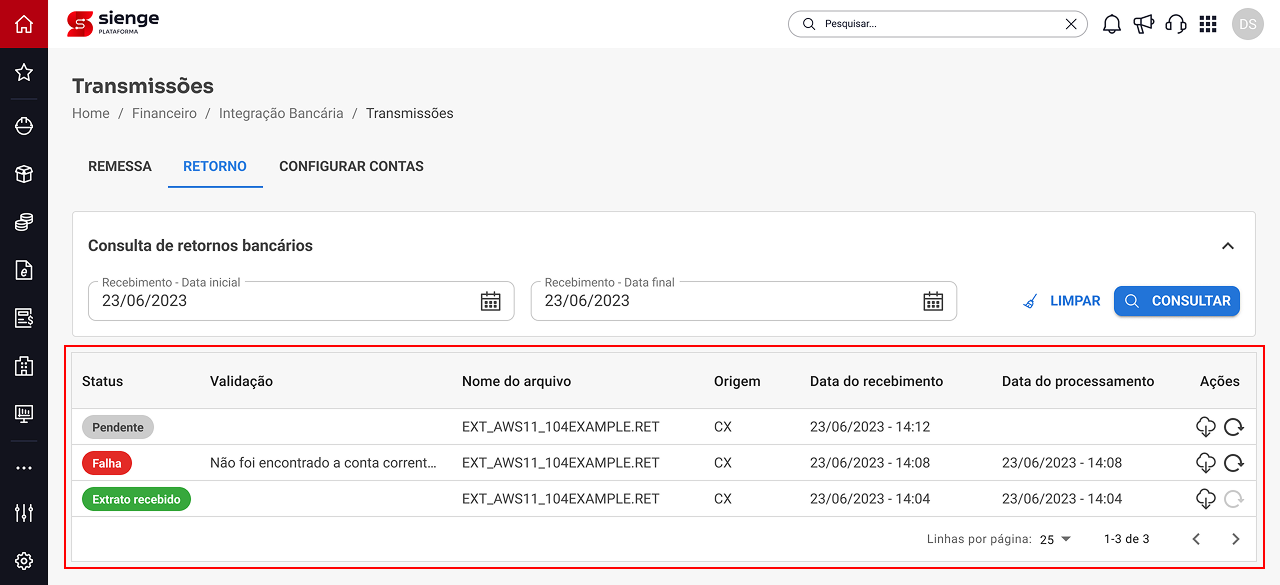The height and width of the screenshot is (585, 1280).
Task: Open the sliders adjustments icon in sidebar
Action: pyautogui.click(x=24, y=513)
